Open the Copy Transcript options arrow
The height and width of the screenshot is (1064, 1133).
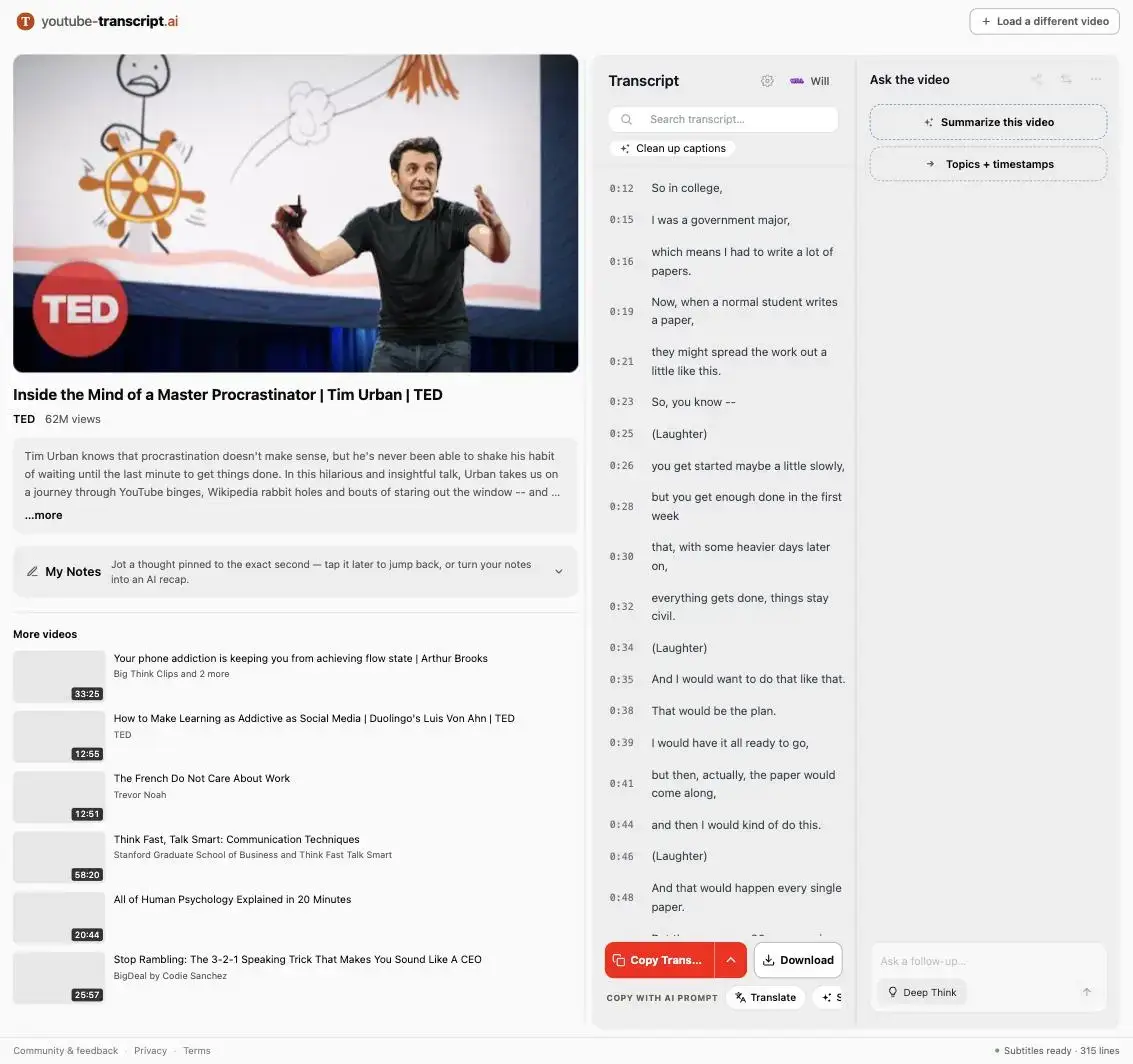pyautogui.click(x=731, y=960)
